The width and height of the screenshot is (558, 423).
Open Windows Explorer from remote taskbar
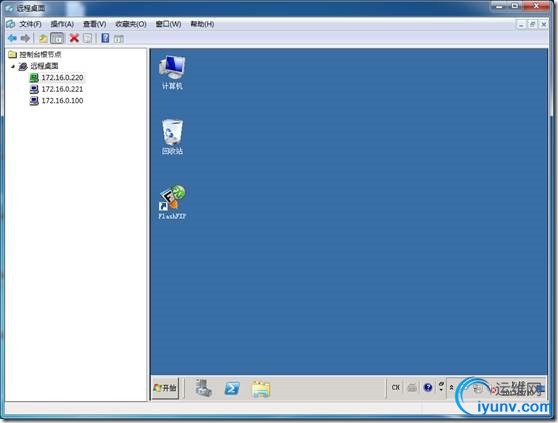(x=261, y=388)
